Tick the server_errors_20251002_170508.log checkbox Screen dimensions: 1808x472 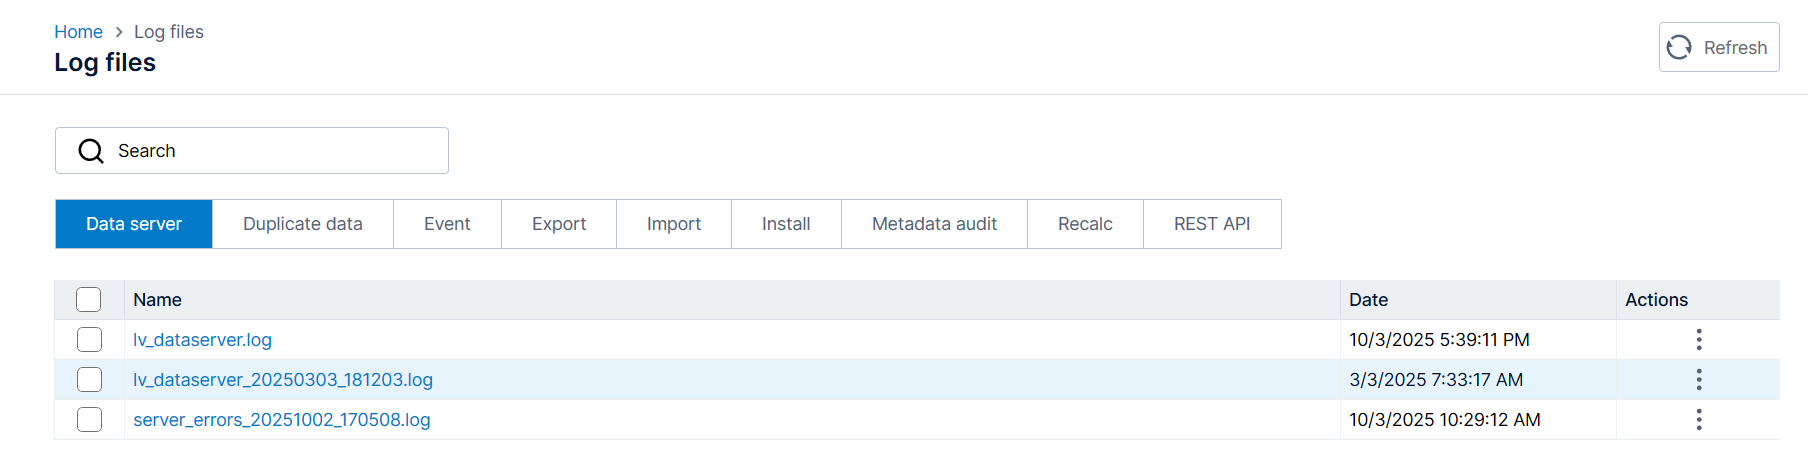pyautogui.click(x=89, y=420)
